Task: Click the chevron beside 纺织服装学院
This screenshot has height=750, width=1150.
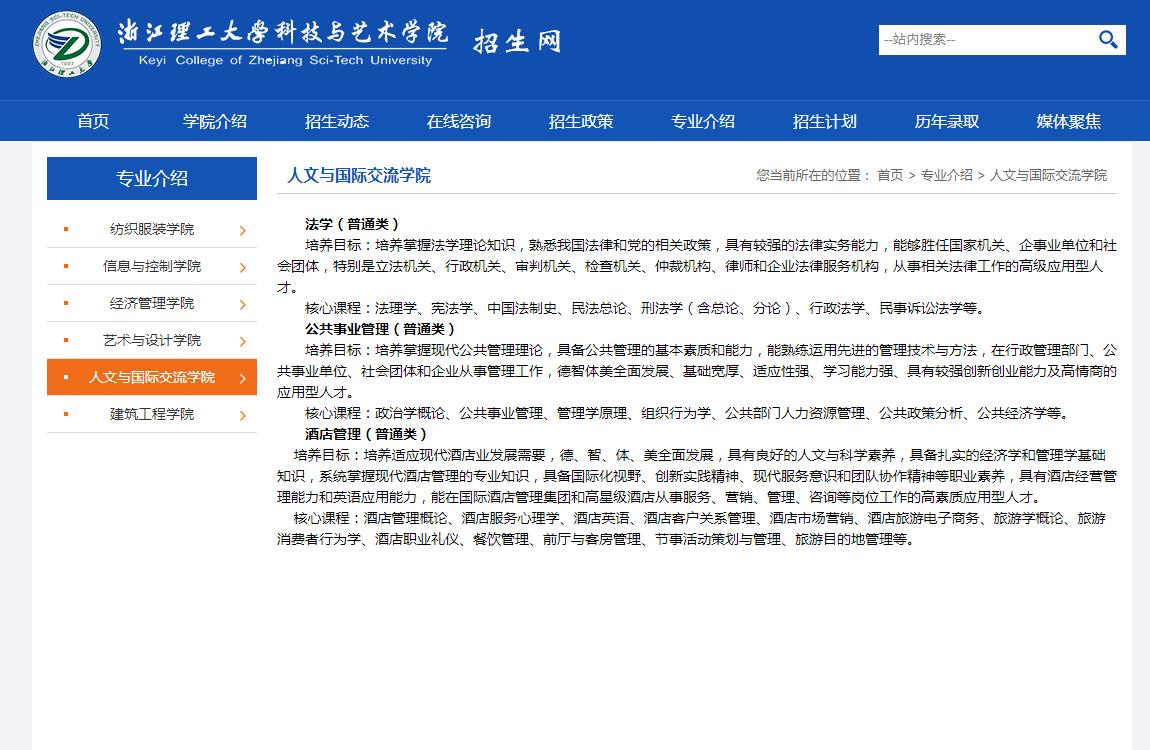Action: pos(243,231)
